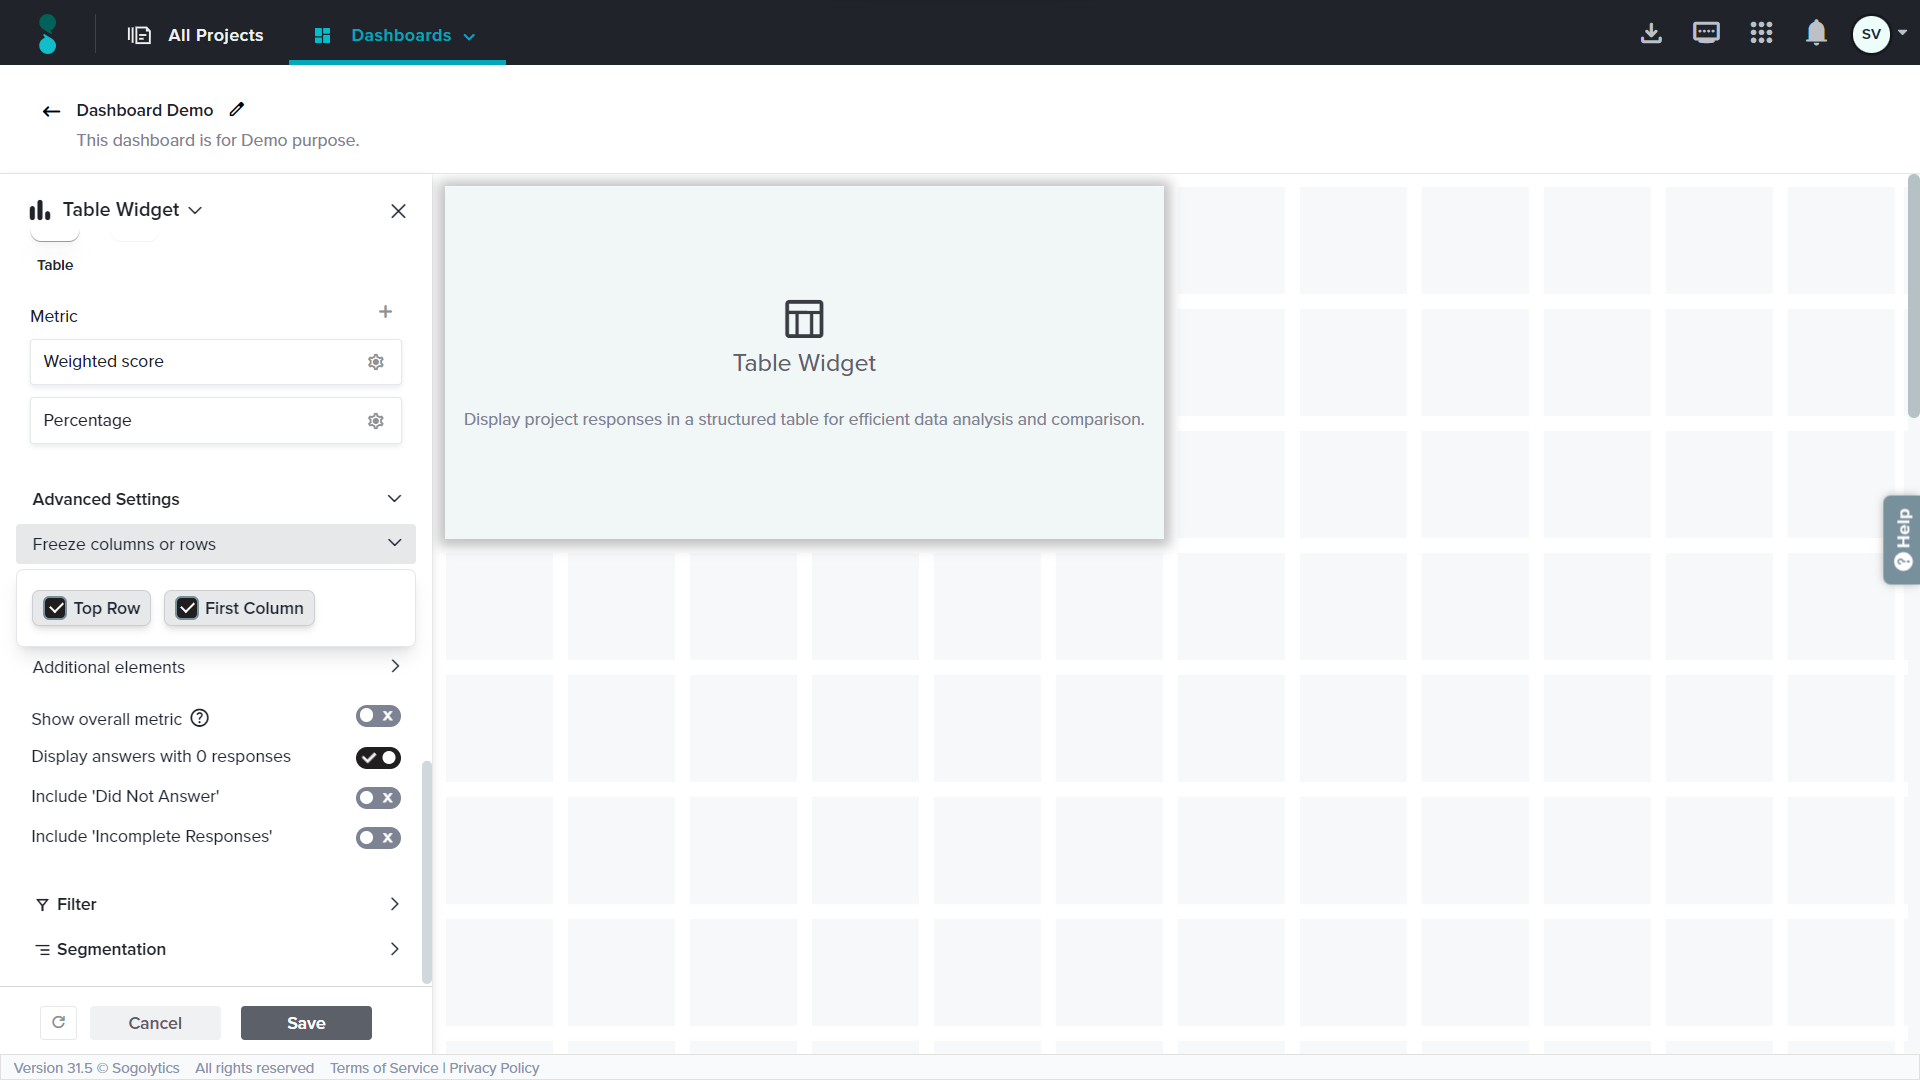
Task: Open notifications bell icon
Action: (x=1816, y=33)
